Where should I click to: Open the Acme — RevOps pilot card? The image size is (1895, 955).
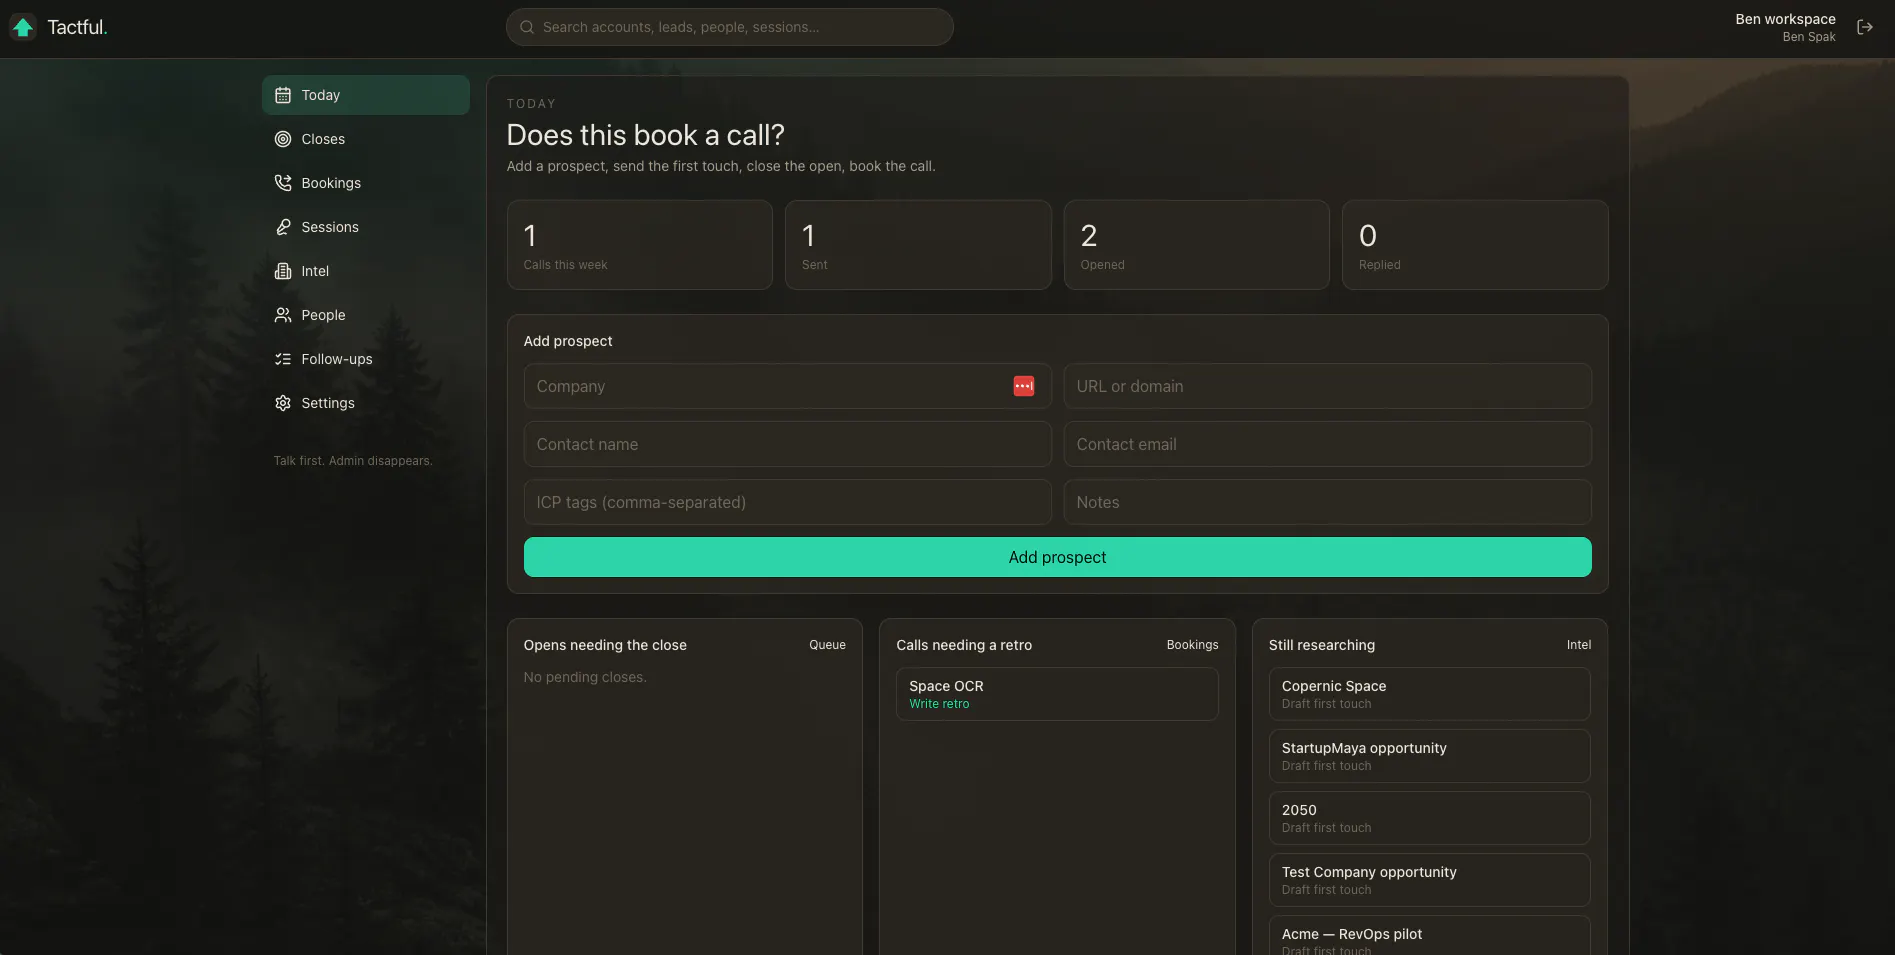[1430, 936]
